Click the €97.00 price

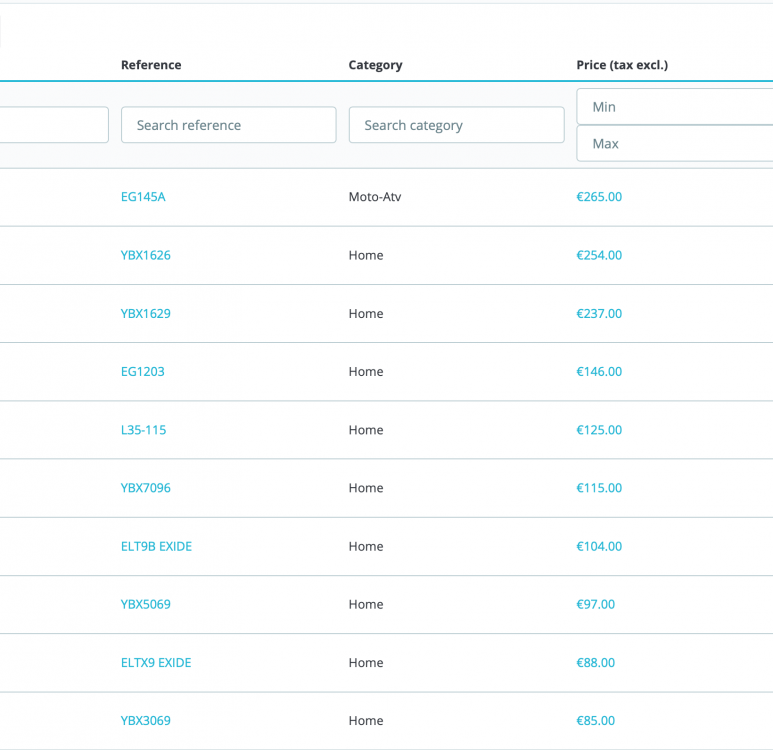(596, 604)
